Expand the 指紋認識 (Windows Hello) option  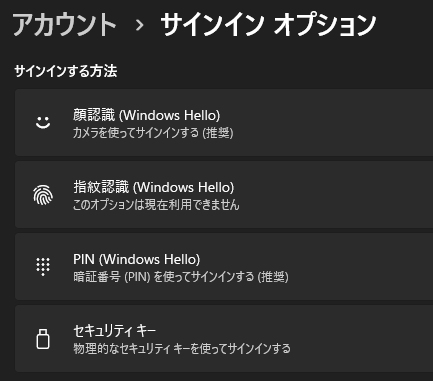(224, 195)
